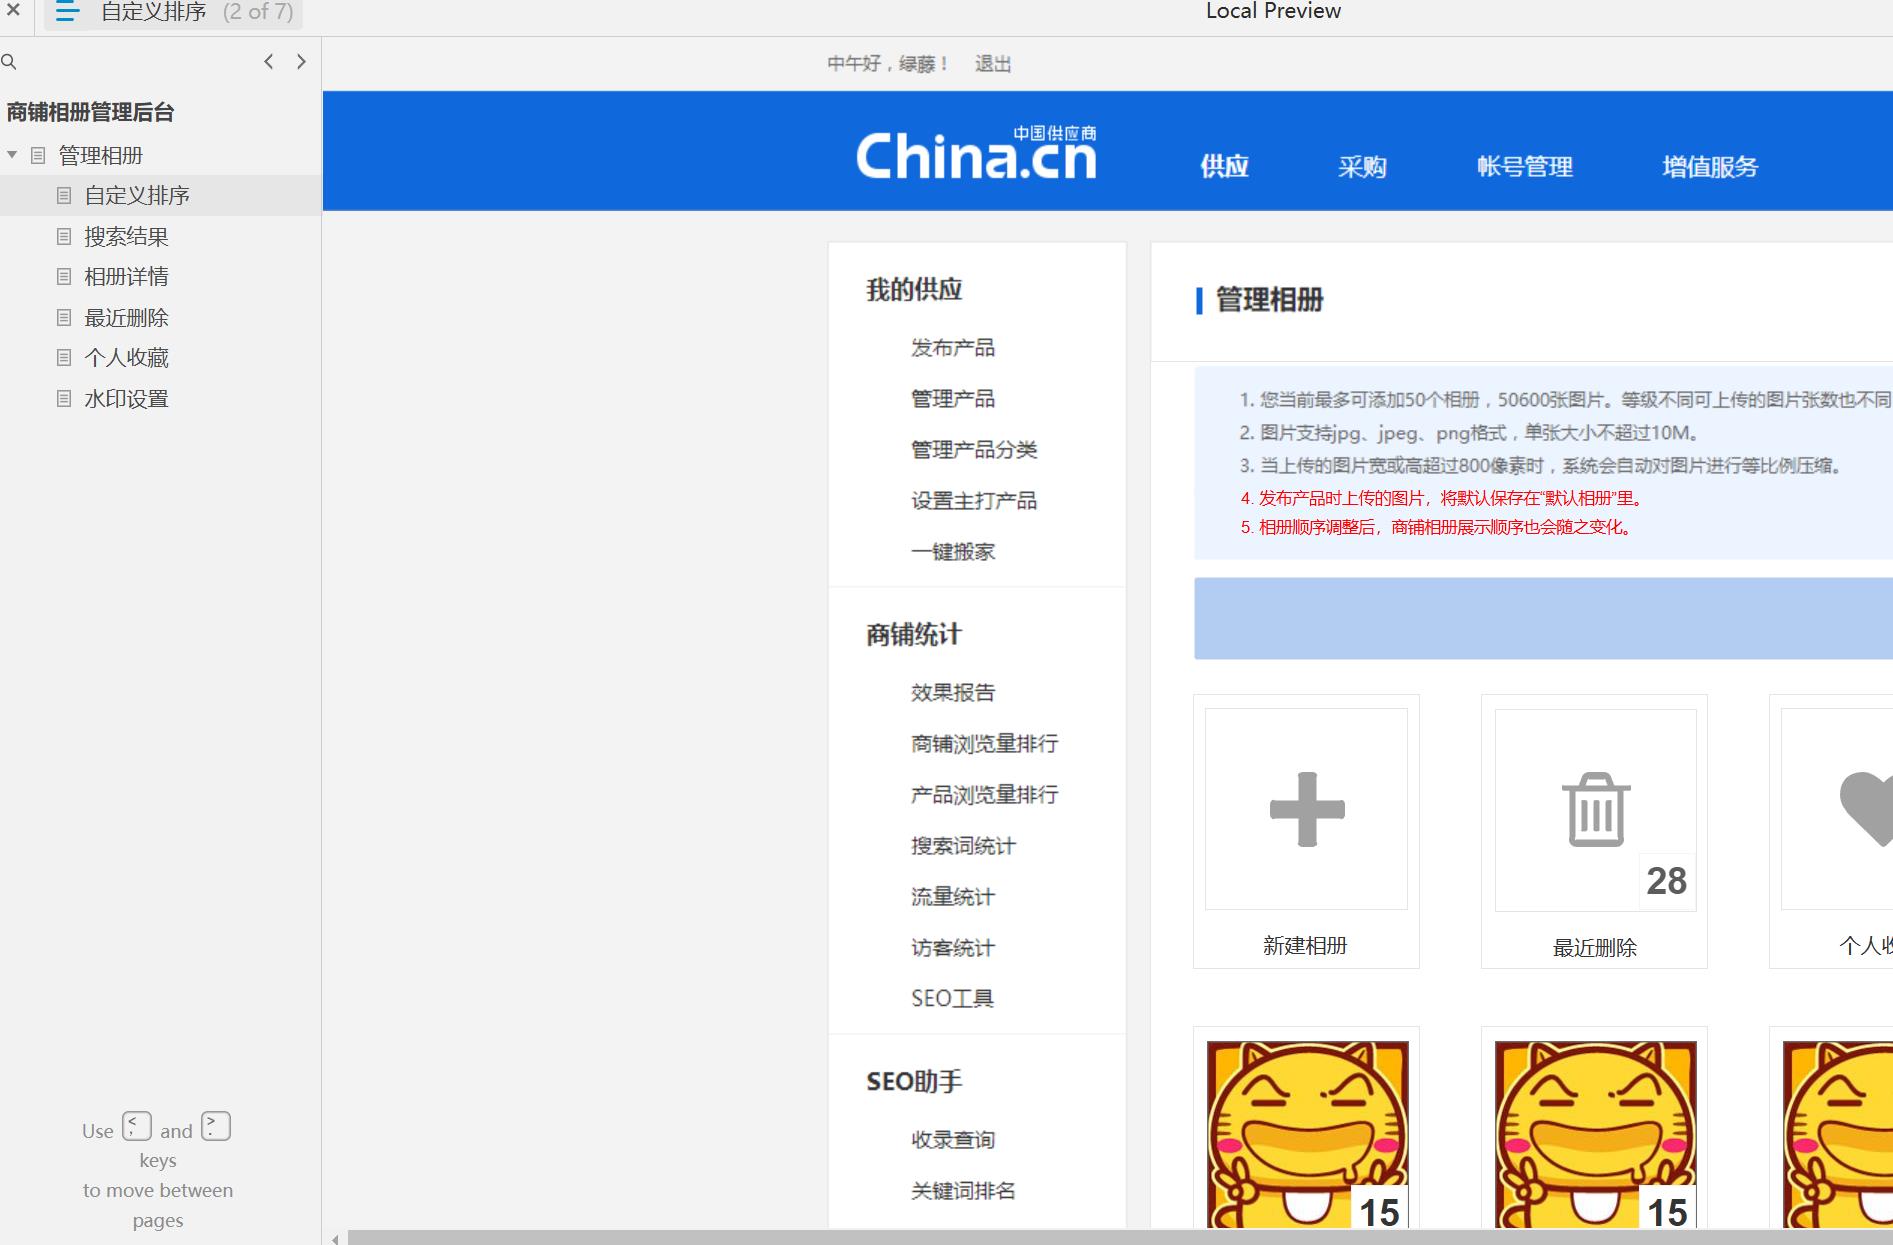Open the 收录查询 link

coord(953,1140)
